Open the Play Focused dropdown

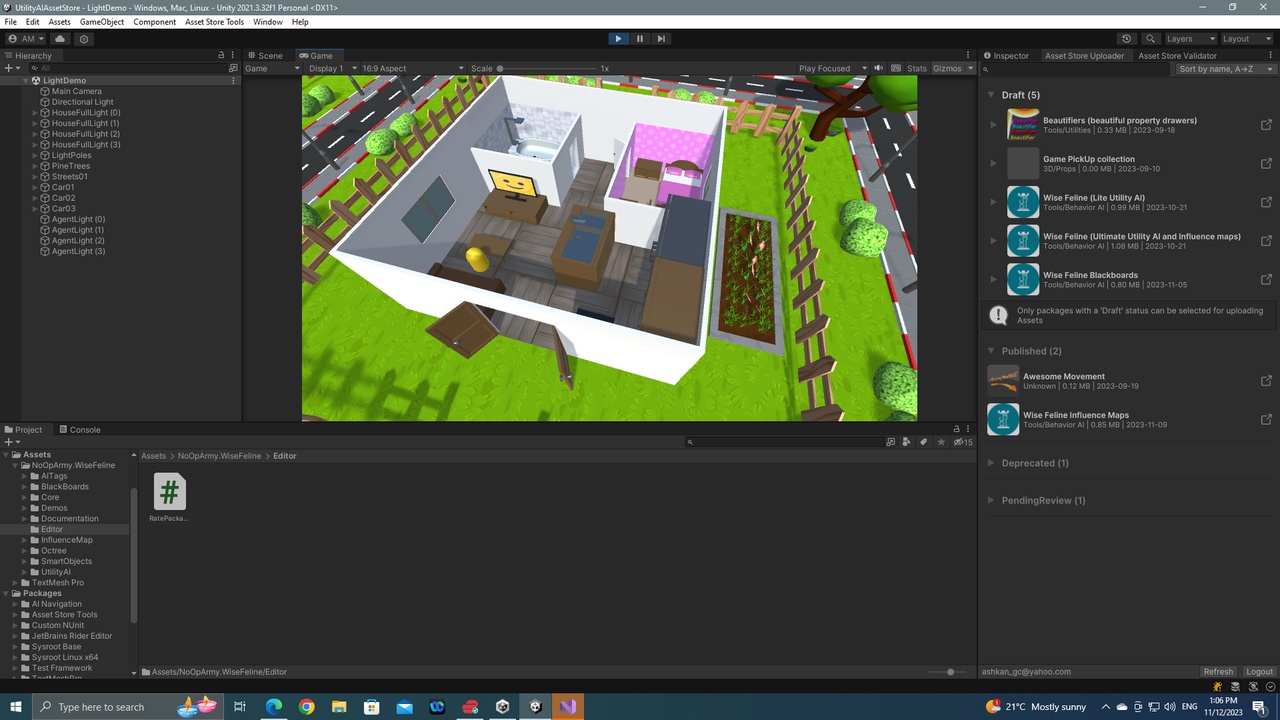tap(831, 68)
